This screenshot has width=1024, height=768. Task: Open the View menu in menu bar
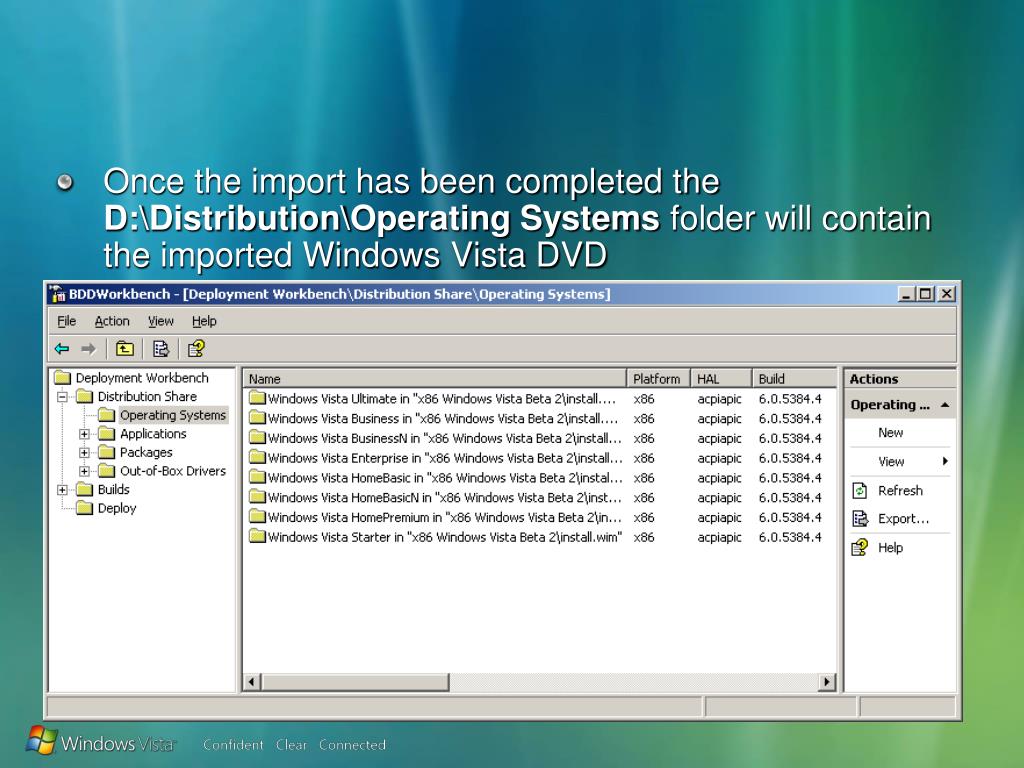point(161,321)
